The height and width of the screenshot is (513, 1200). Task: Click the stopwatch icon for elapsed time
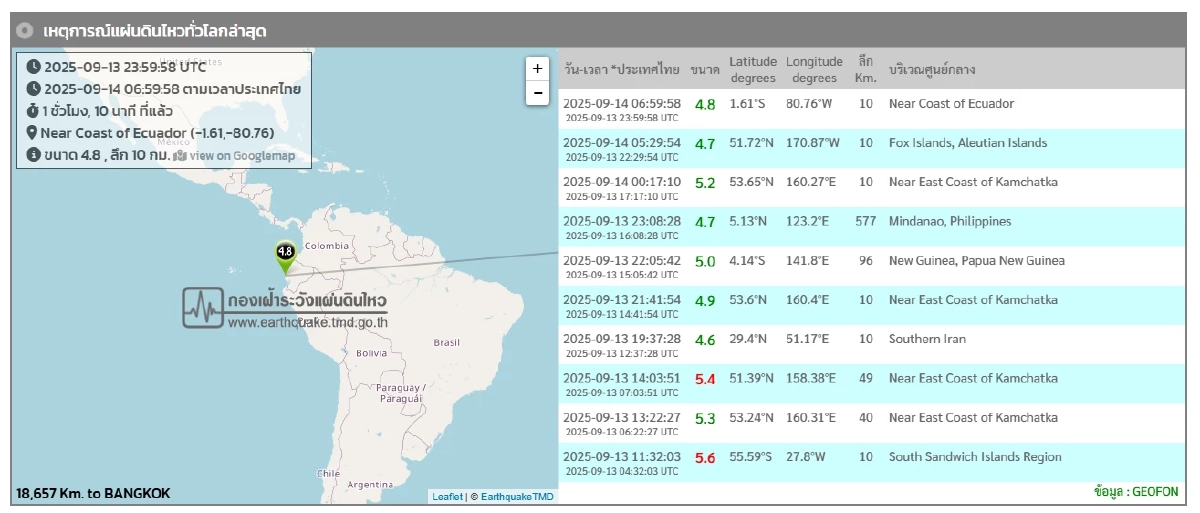pyautogui.click(x=33, y=111)
